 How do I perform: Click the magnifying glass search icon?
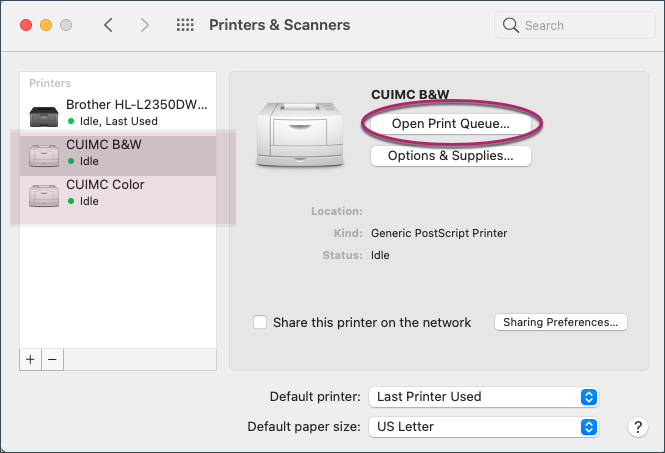[511, 25]
